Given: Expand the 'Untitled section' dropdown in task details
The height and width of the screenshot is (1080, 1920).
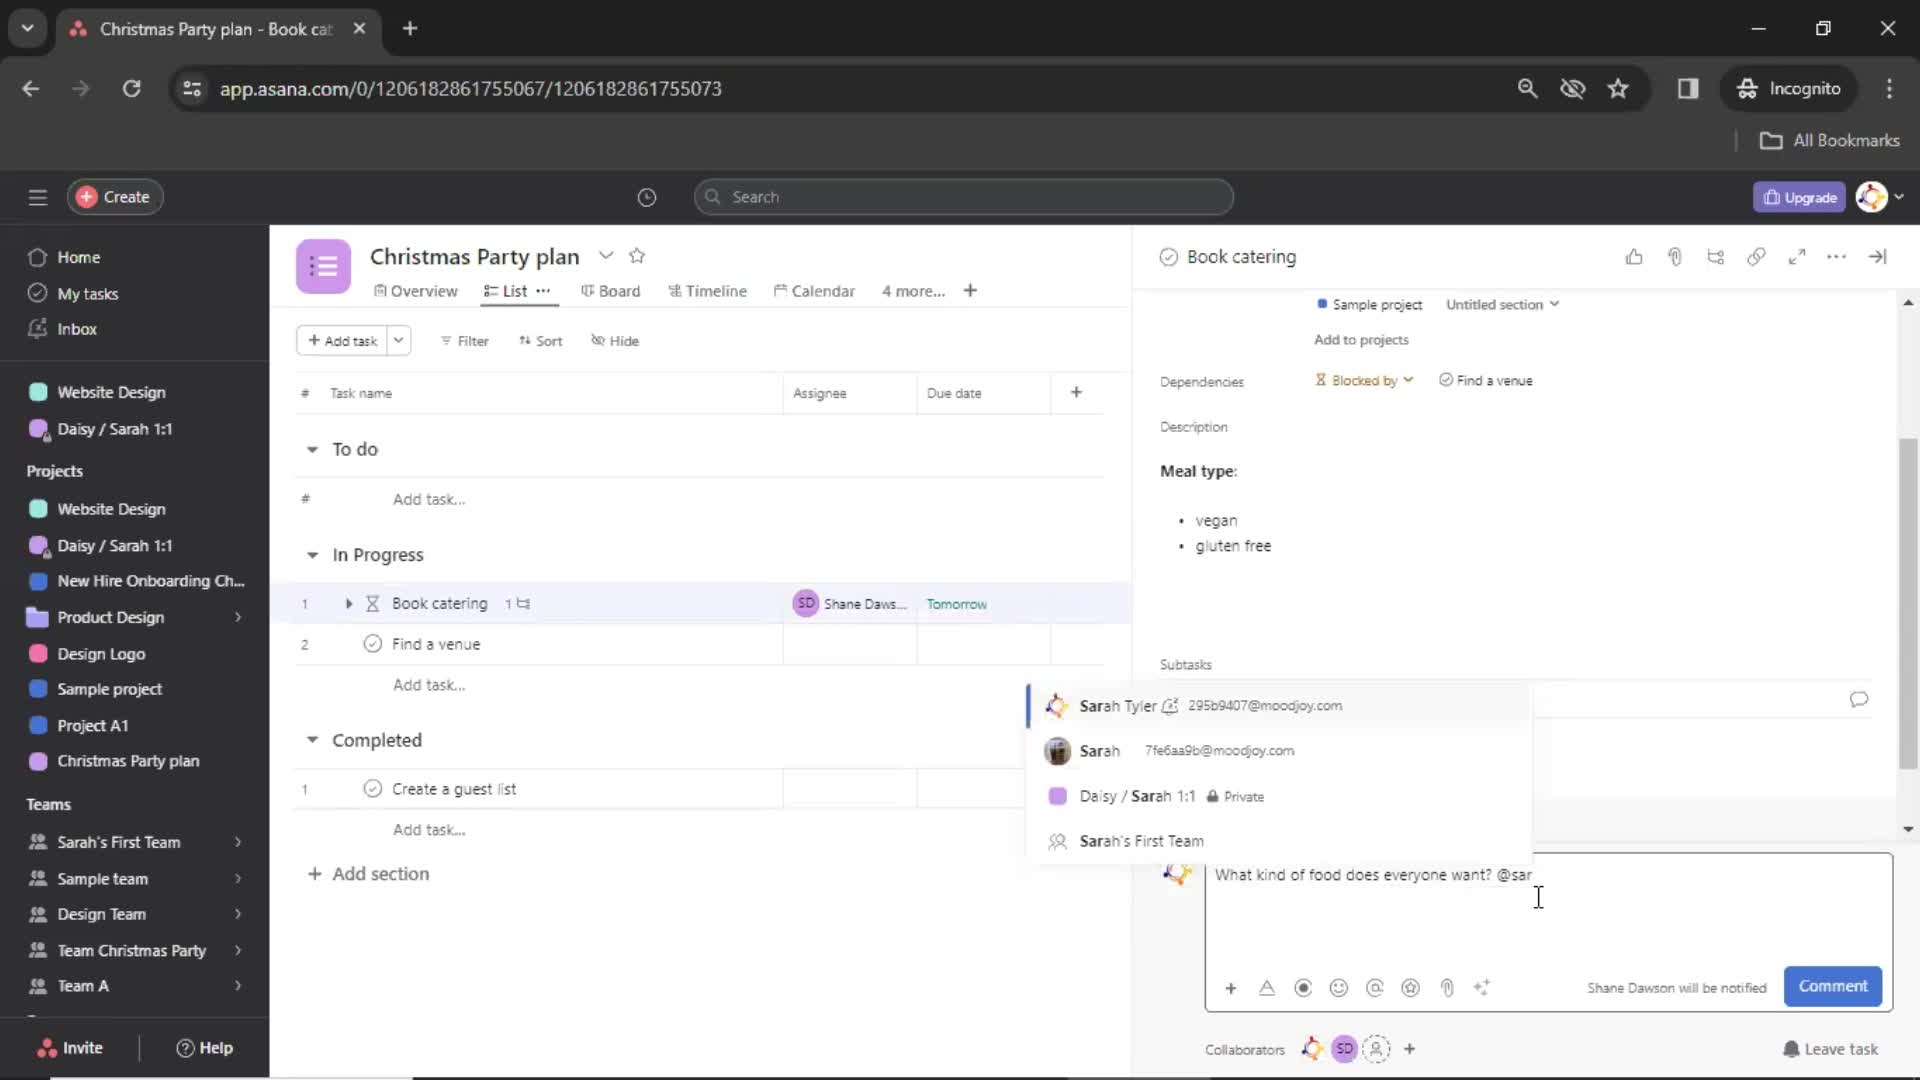Looking at the screenshot, I should [x=1502, y=303].
